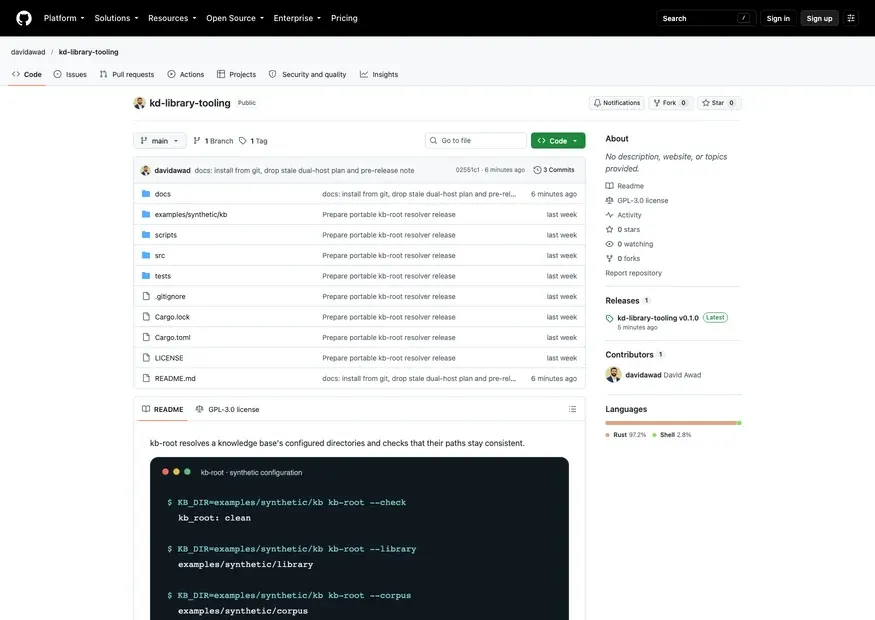Open GPL-3.0 license link in About

[x=637, y=200]
